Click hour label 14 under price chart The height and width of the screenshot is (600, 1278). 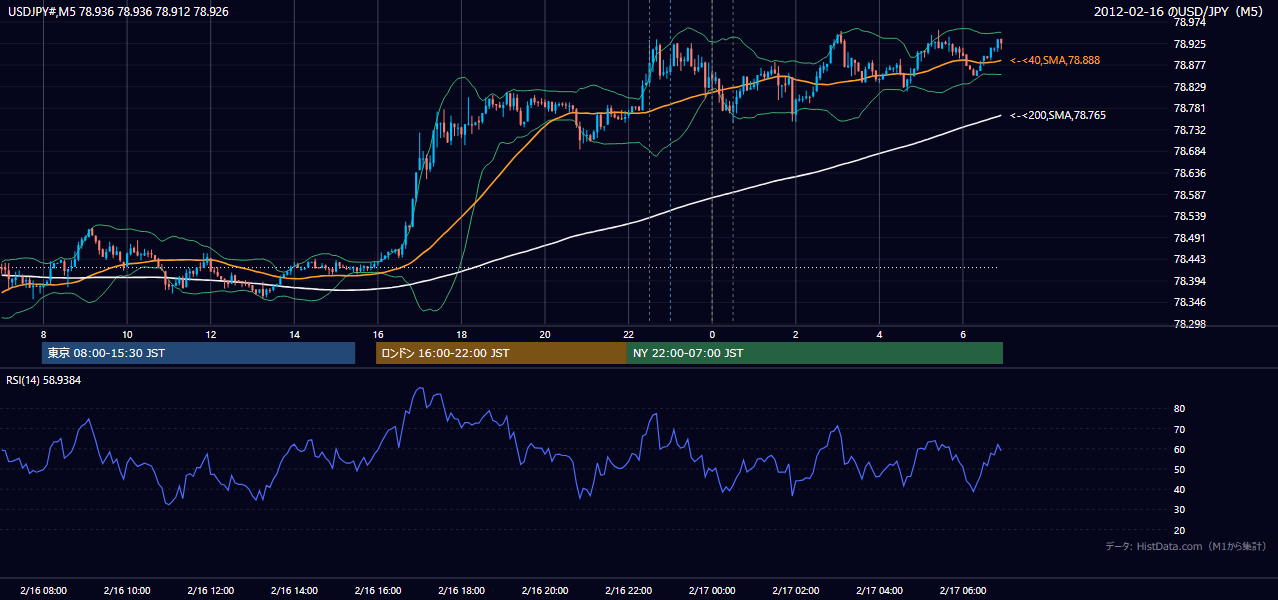pos(294,333)
